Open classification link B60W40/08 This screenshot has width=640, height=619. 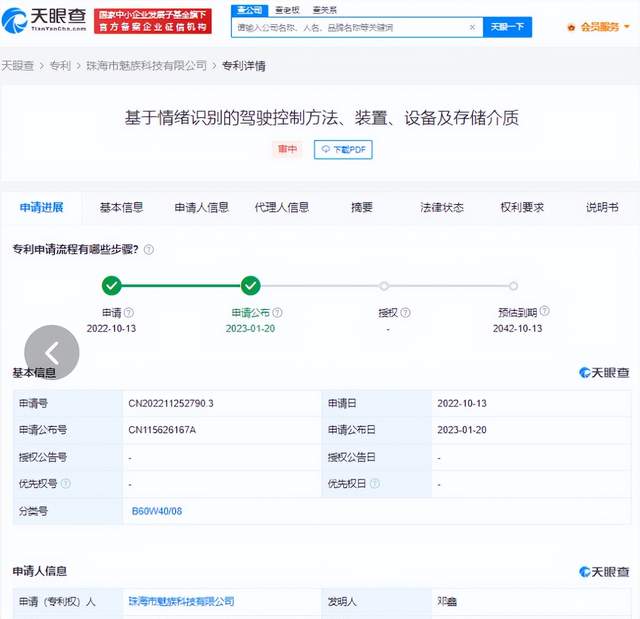157,511
